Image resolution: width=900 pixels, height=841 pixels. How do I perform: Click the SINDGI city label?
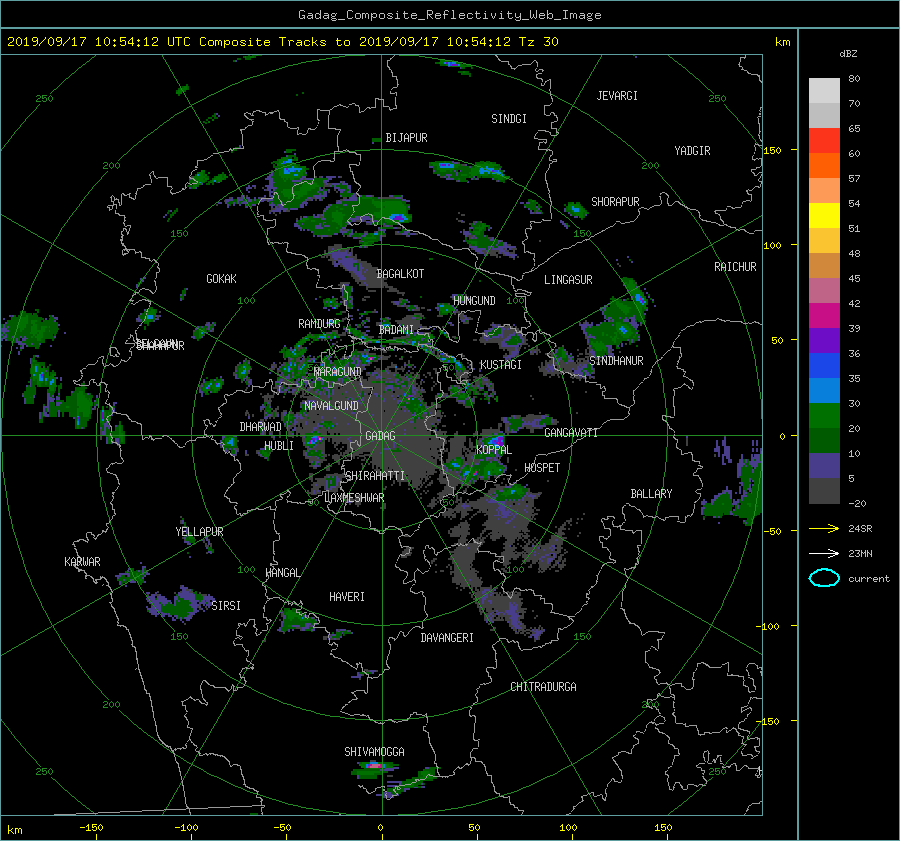coord(509,119)
